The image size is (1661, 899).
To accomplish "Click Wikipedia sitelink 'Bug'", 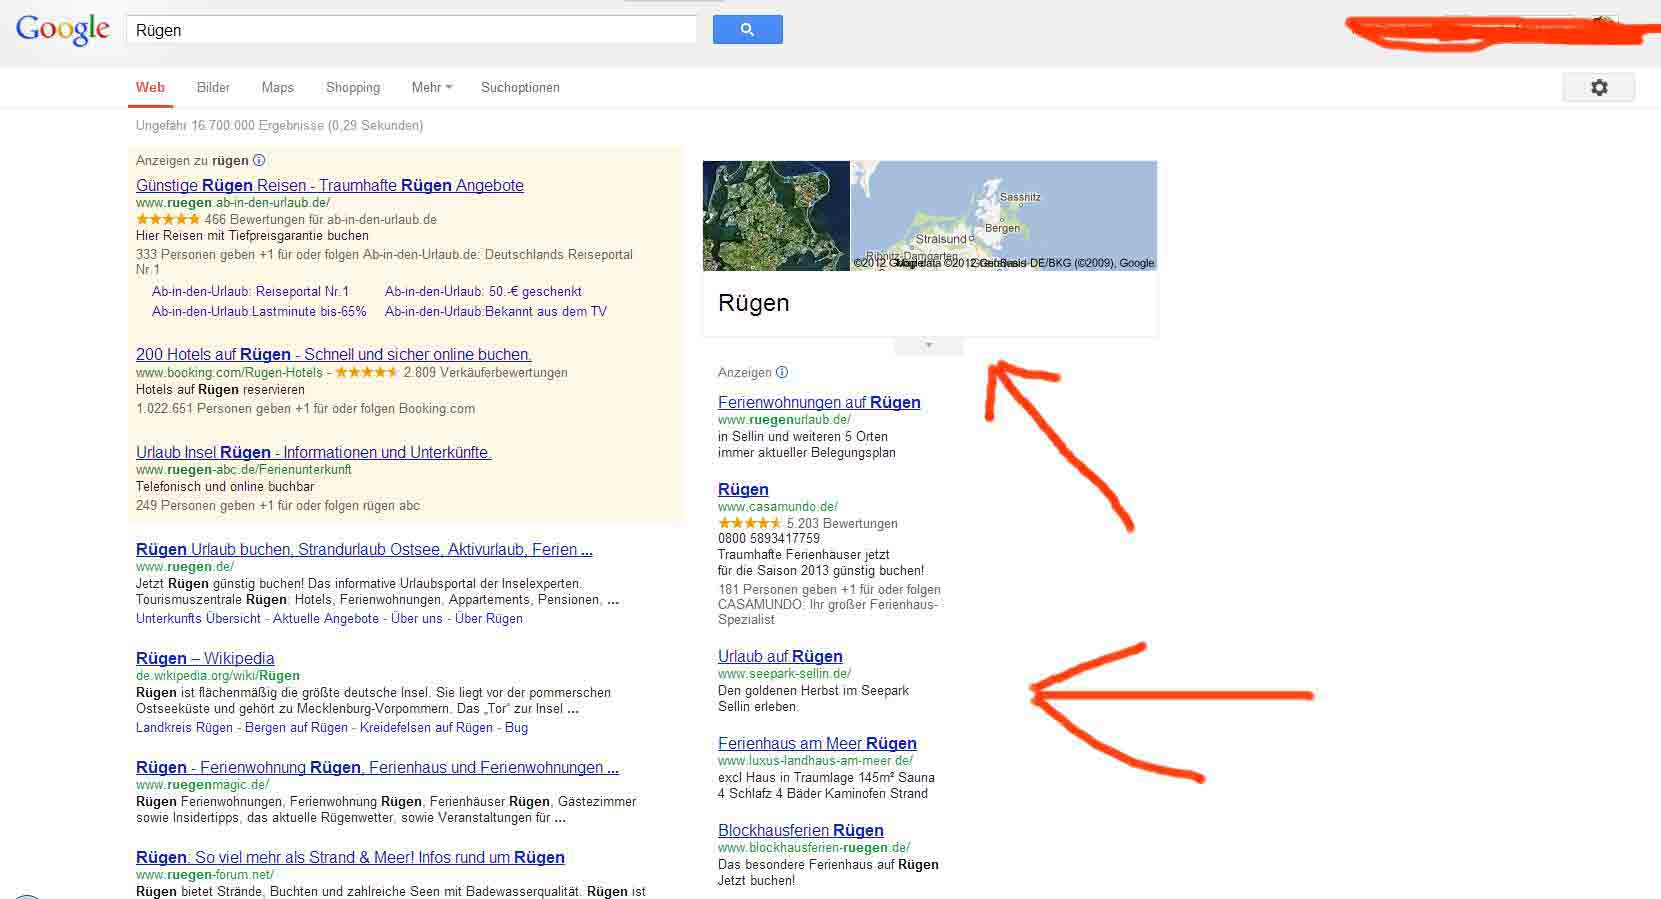I will pyautogui.click(x=517, y=728).
